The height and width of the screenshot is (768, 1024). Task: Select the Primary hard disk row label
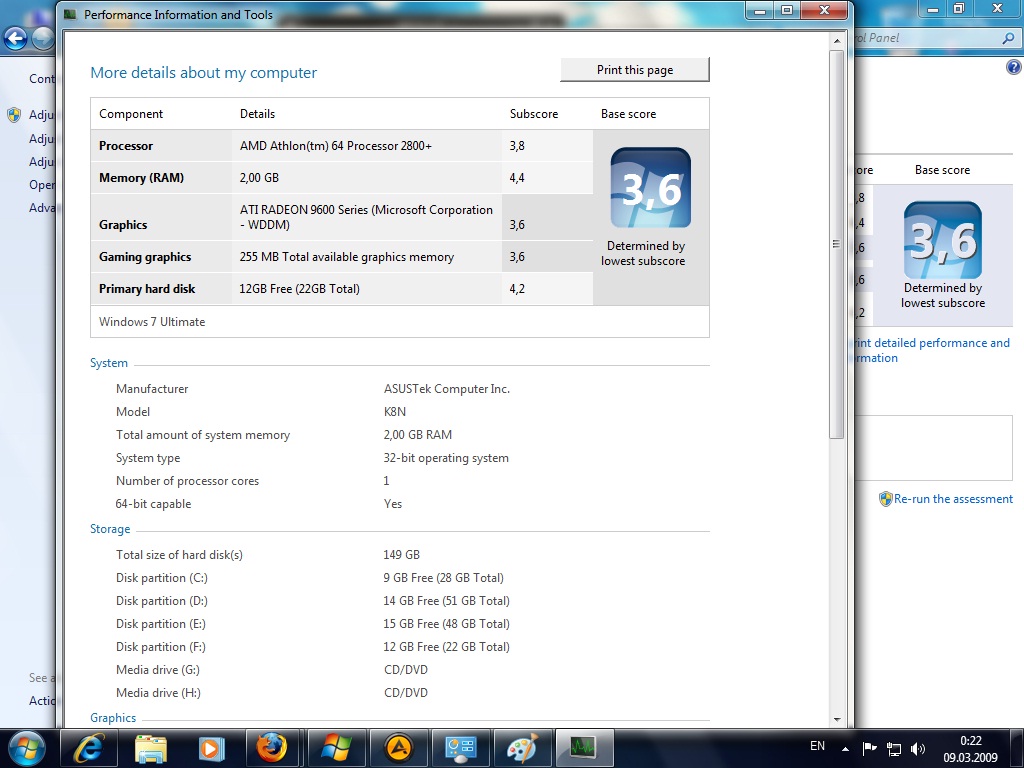click(147, 289)
